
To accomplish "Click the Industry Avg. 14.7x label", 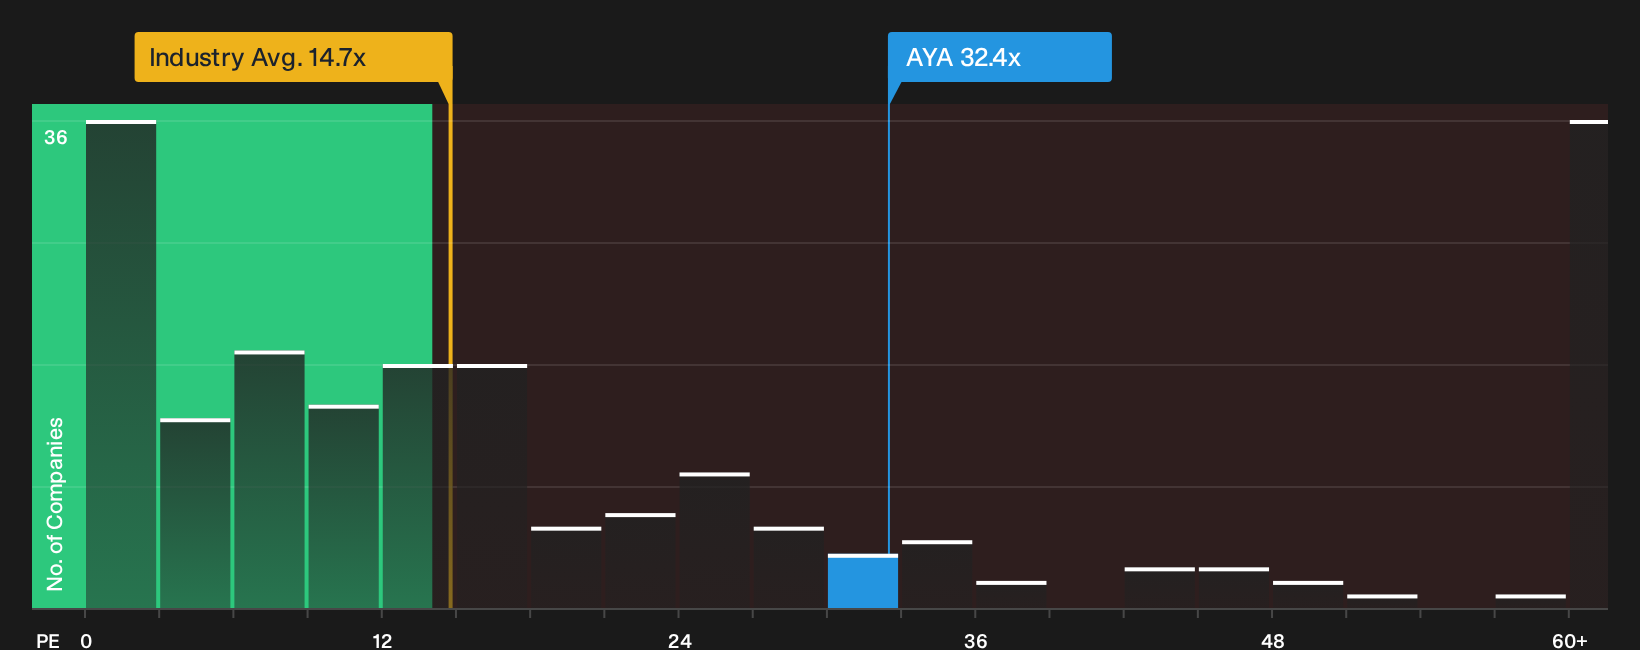I will [293, 57].
